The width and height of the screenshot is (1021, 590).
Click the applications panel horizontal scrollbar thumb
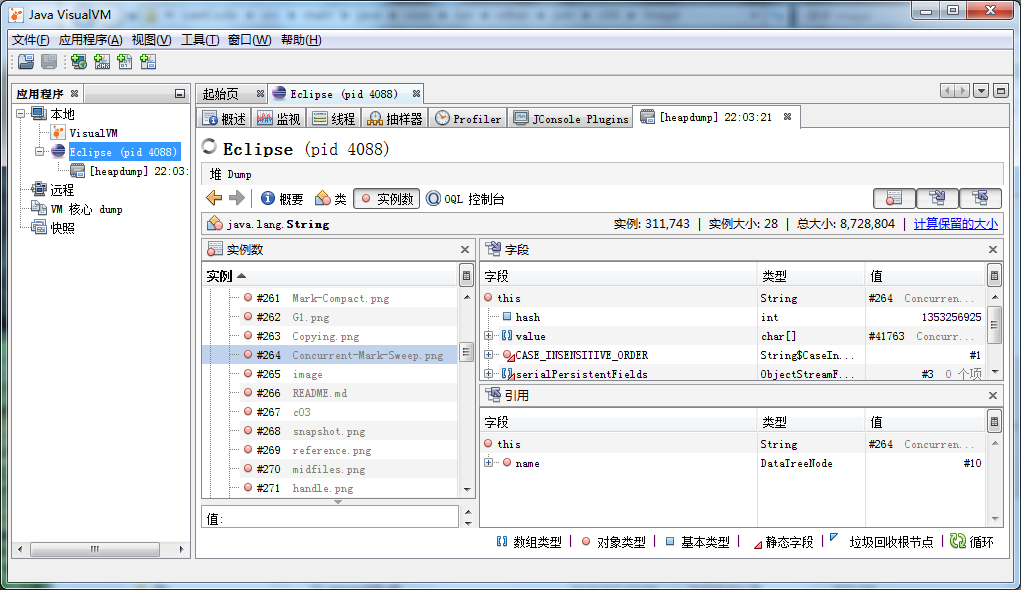95,549
